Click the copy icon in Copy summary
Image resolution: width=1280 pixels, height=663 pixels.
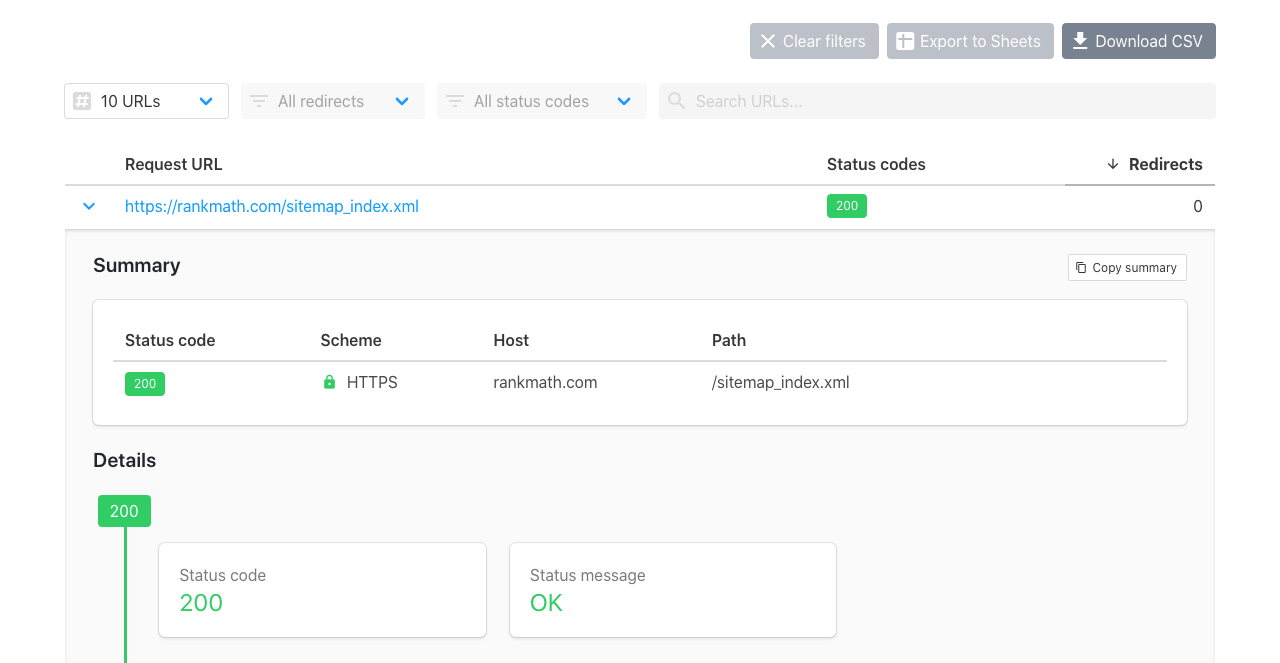[x=1081, y=267]
